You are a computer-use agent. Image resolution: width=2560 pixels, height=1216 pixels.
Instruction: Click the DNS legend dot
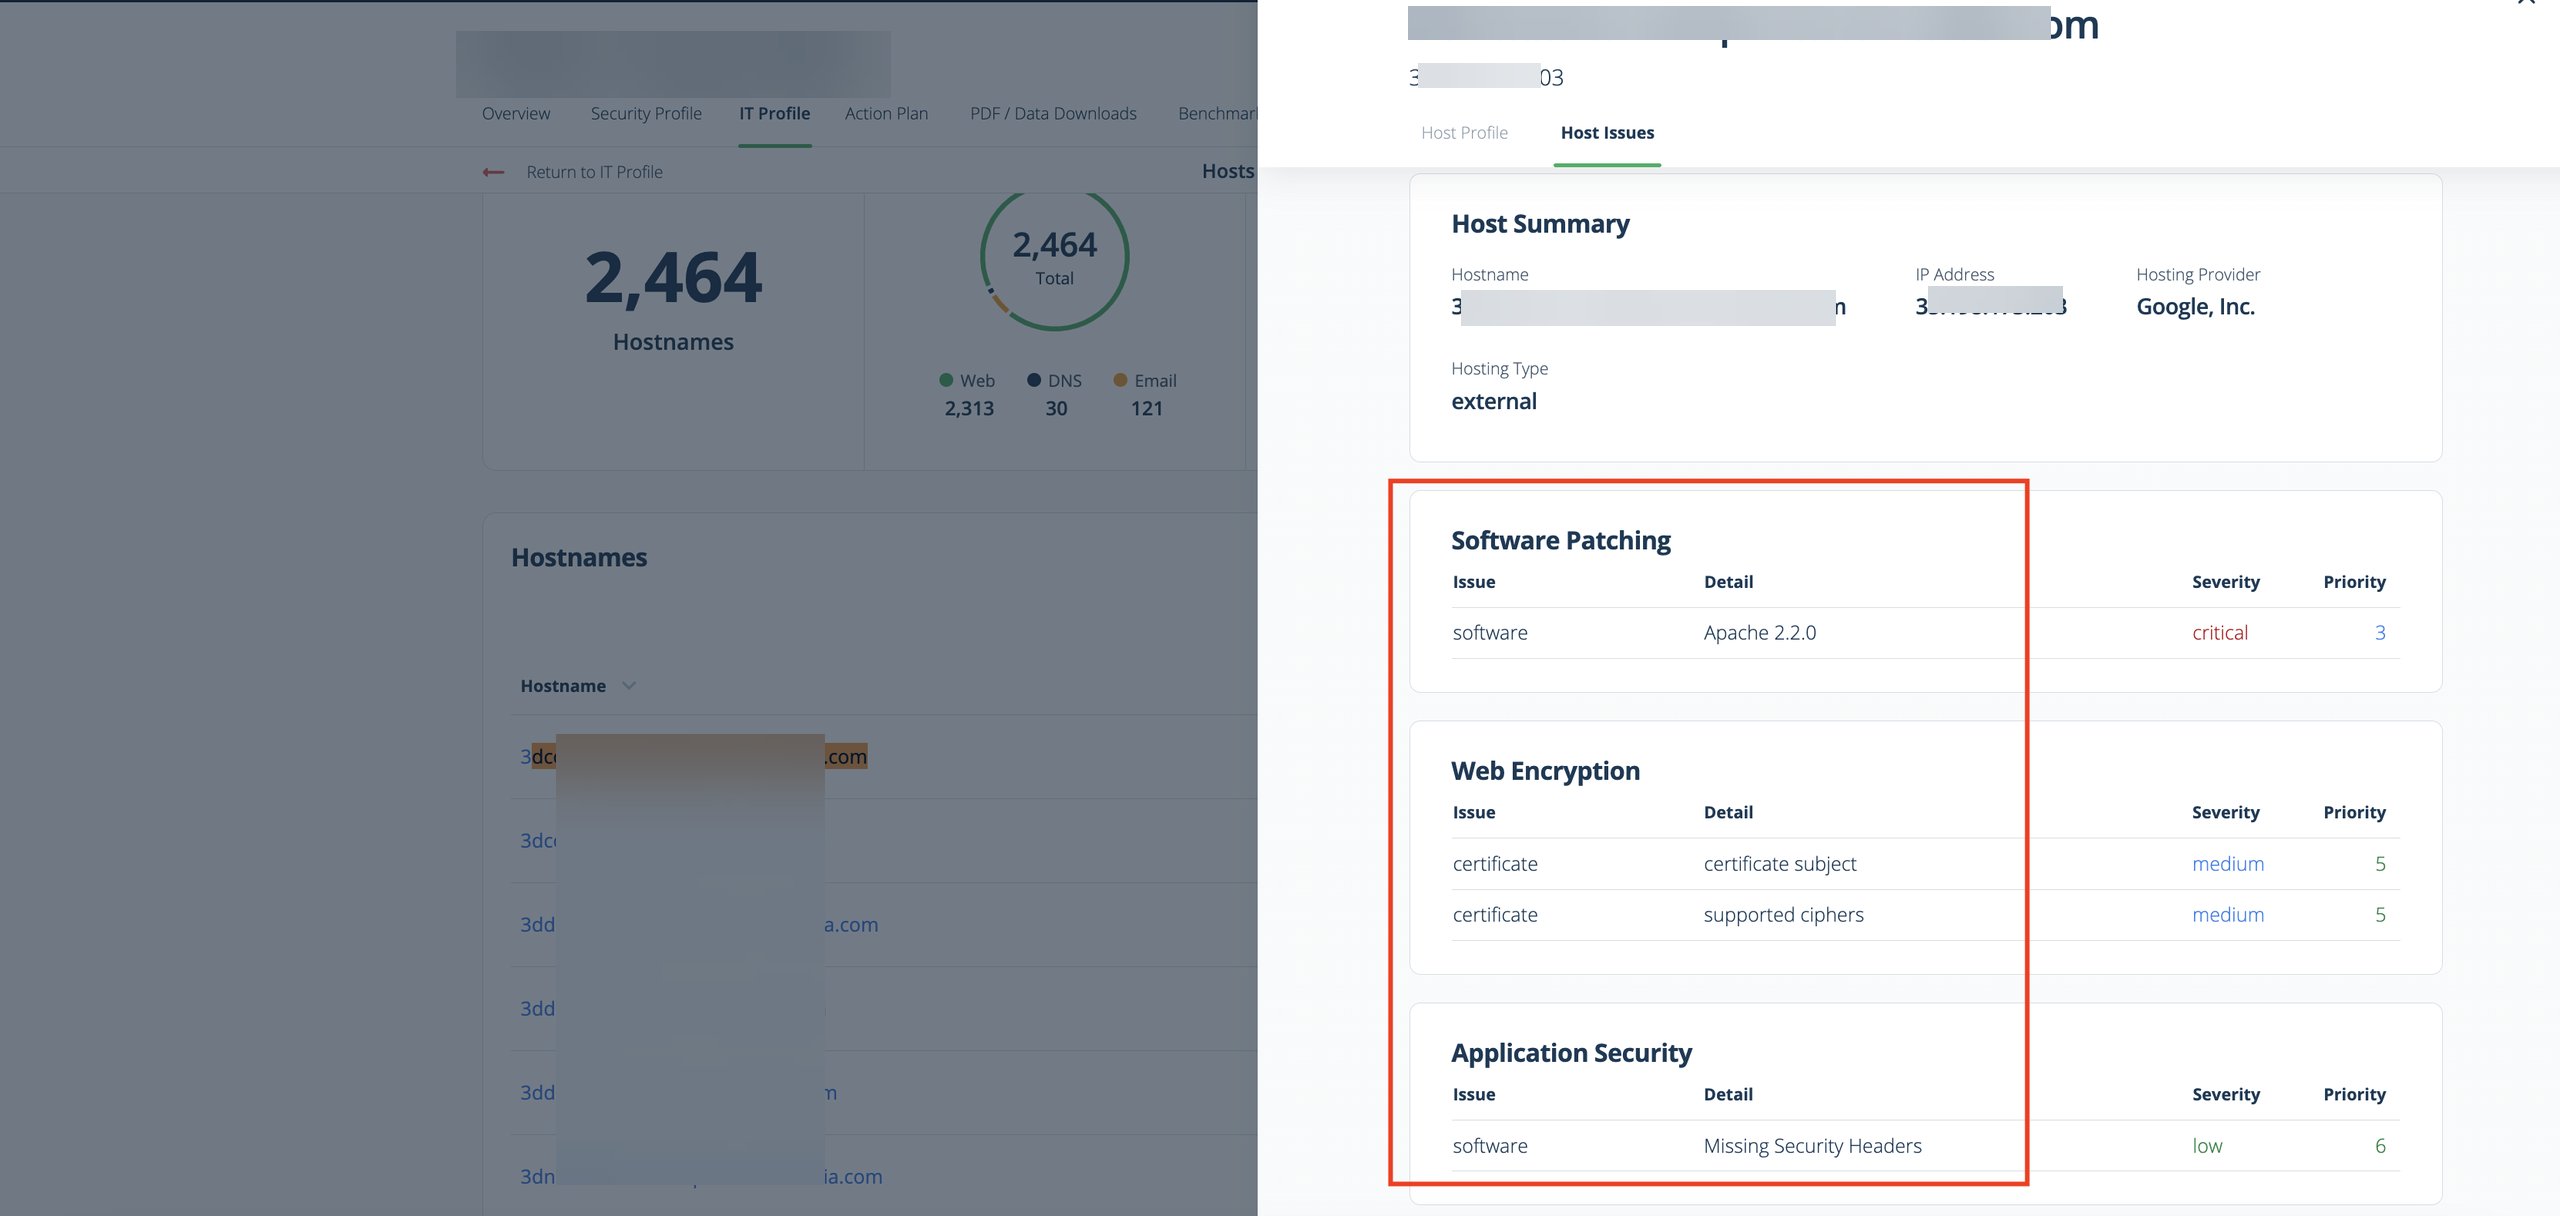1034,380
